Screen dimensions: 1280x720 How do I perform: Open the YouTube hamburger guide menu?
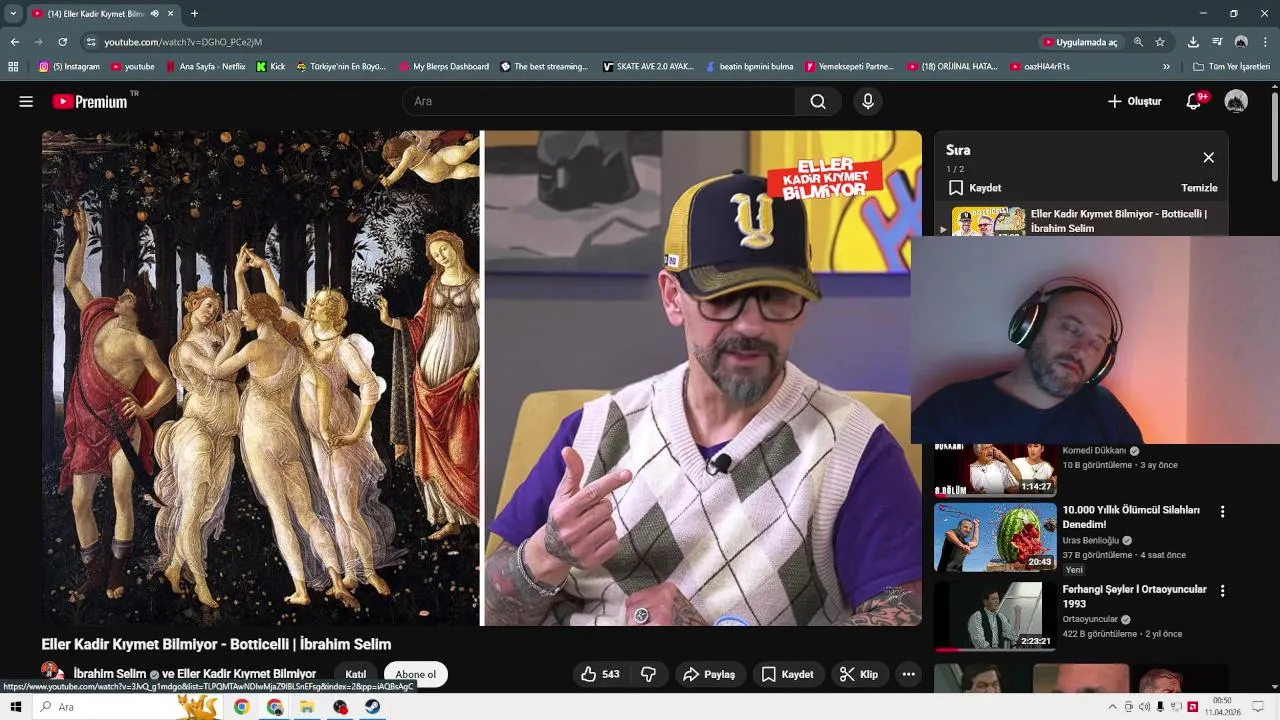coord(26,101)
